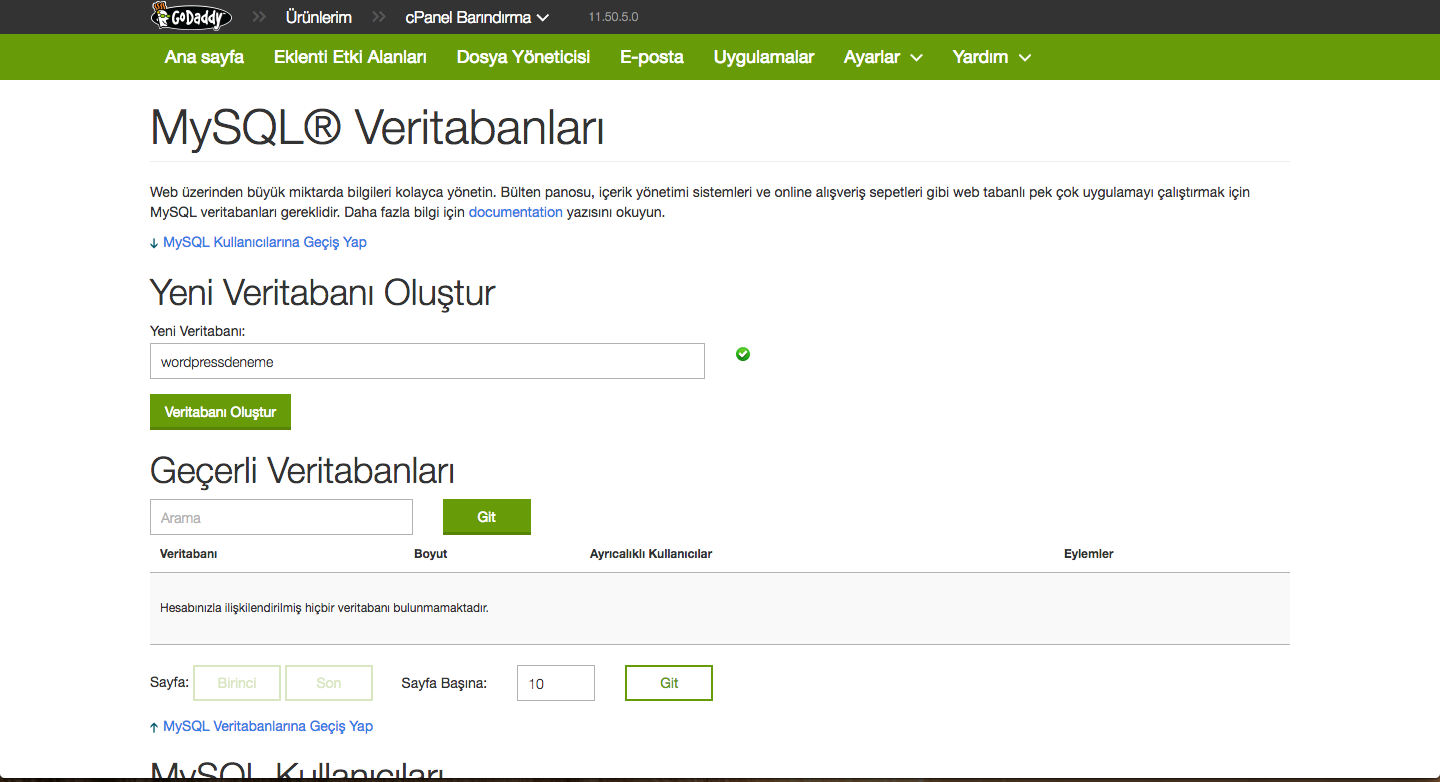Click the empty database list message
Image resolution: width=1440 pixels, height=782 pixels.
pyautogui.click(x=324, y=607)
